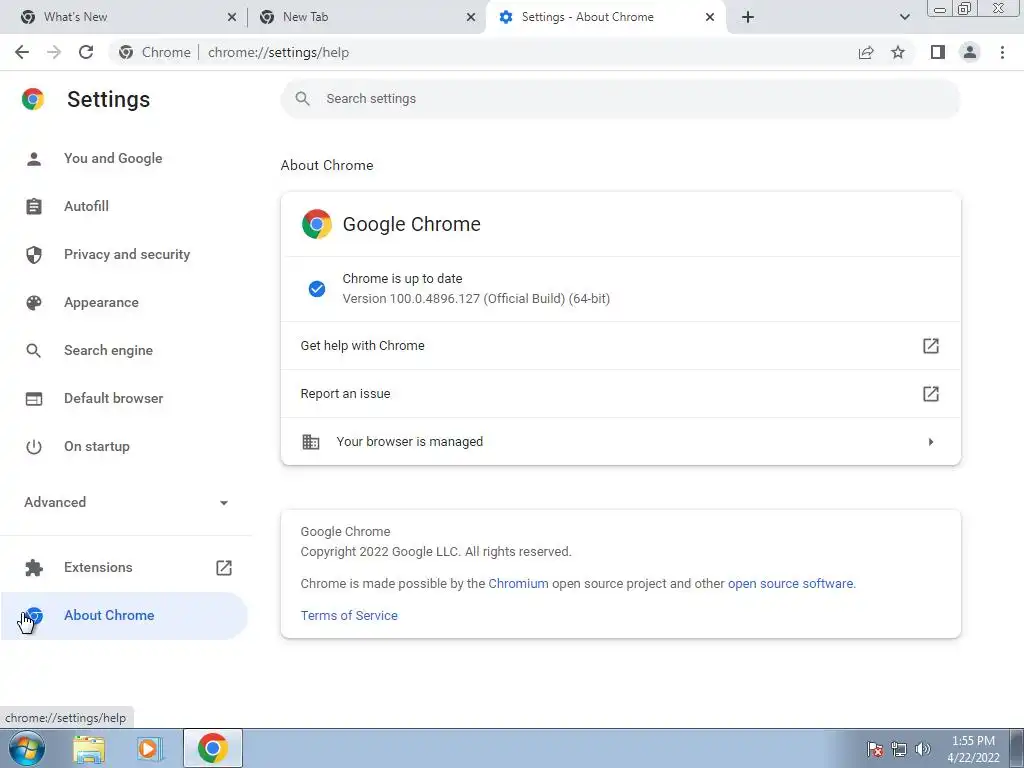This screenshot has width=1024, height=768.
Task: Bookmark this tab with the star icon
Action: pyautogui.click(x=898, y=52)
